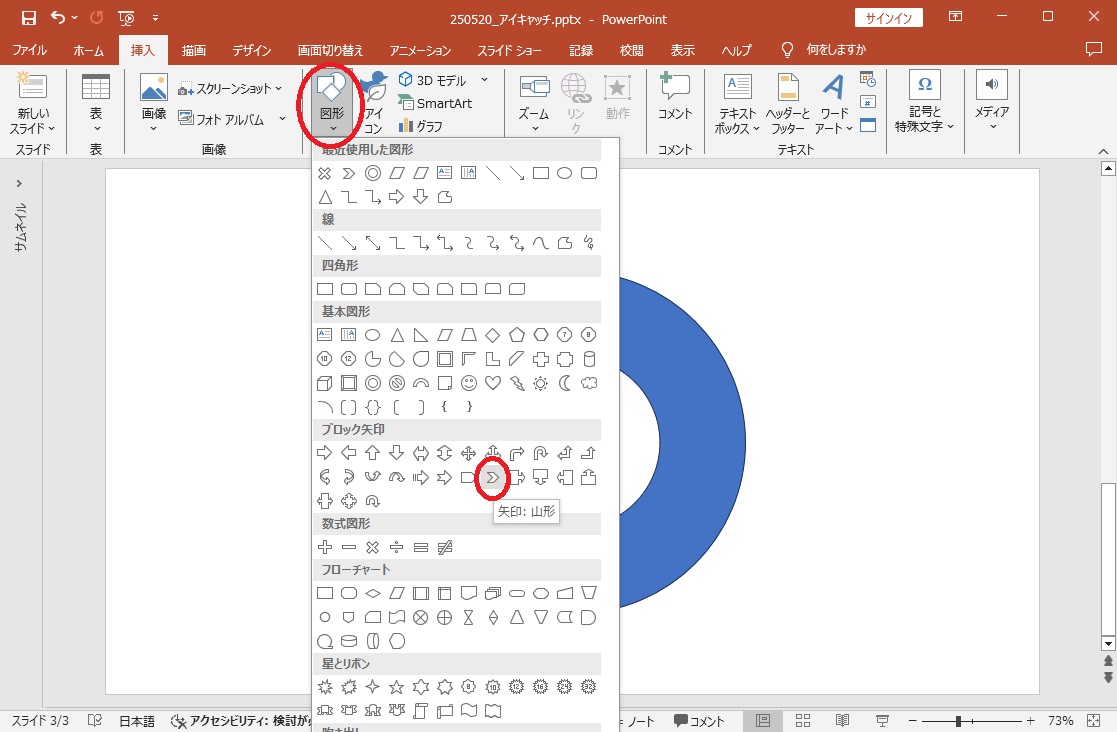Pick the crescent moon shape

pyautogui.click(x=565, y=383)
